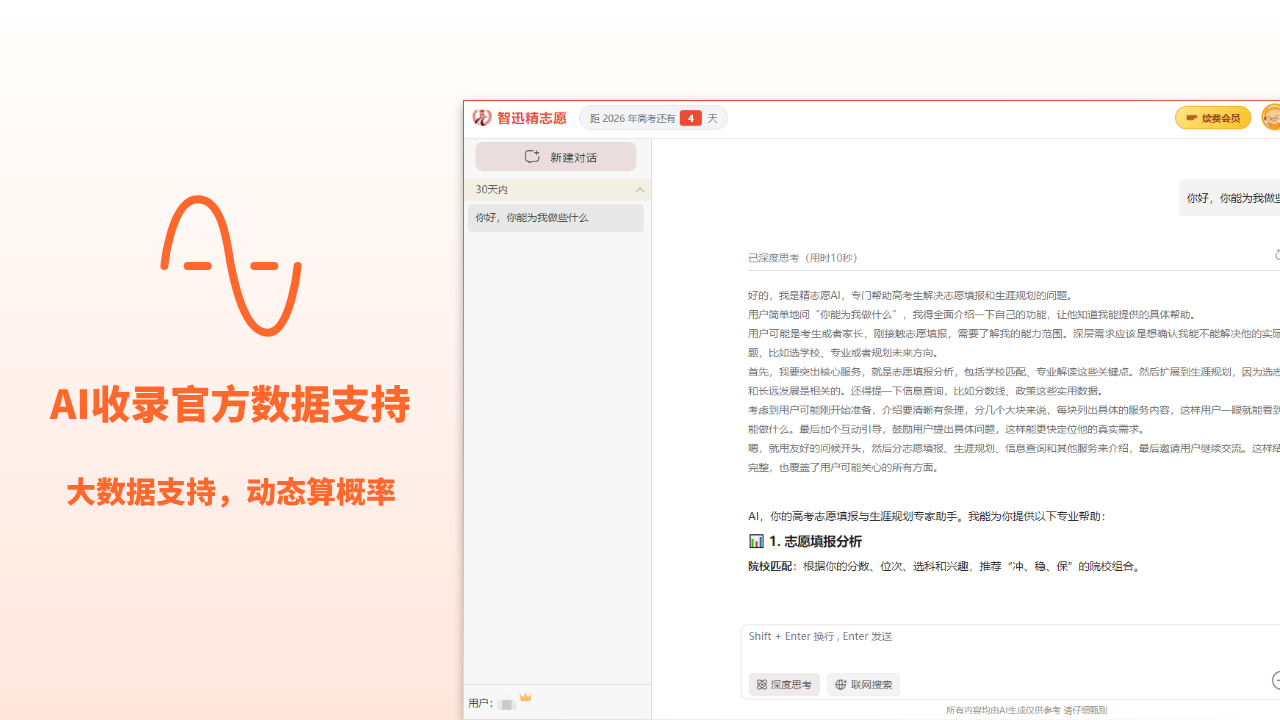Click the regenerate icon beside thinking header

(x=1277, y=256)
